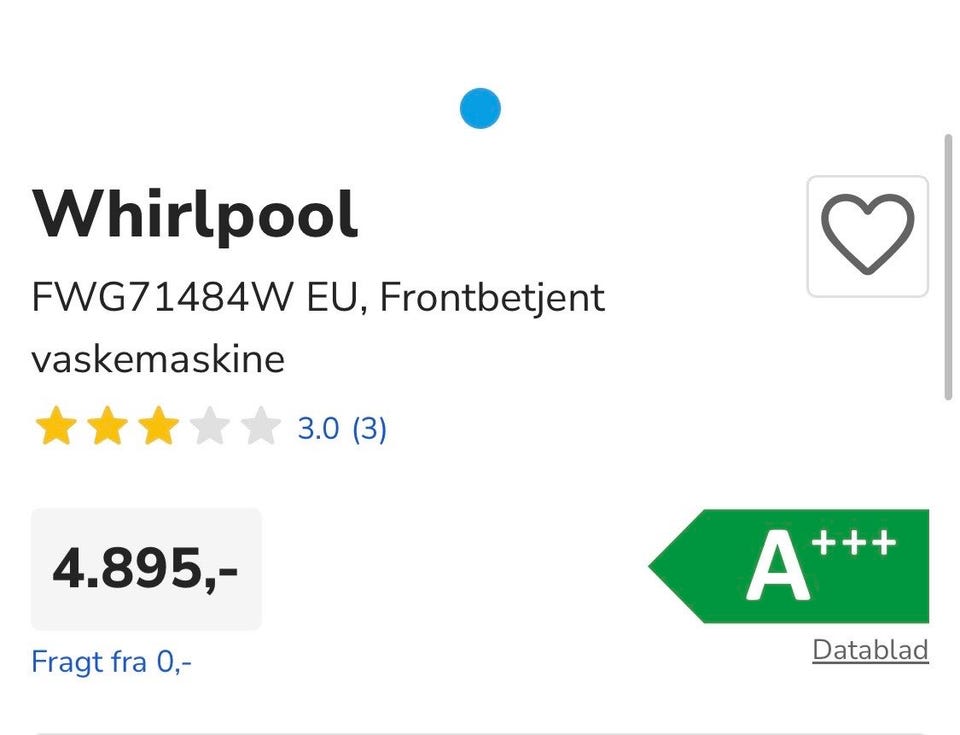Click the word 'Frontbetjent' in the title
Image resolution: width=960 pixels, height=735 pixels.
[493, 298]
